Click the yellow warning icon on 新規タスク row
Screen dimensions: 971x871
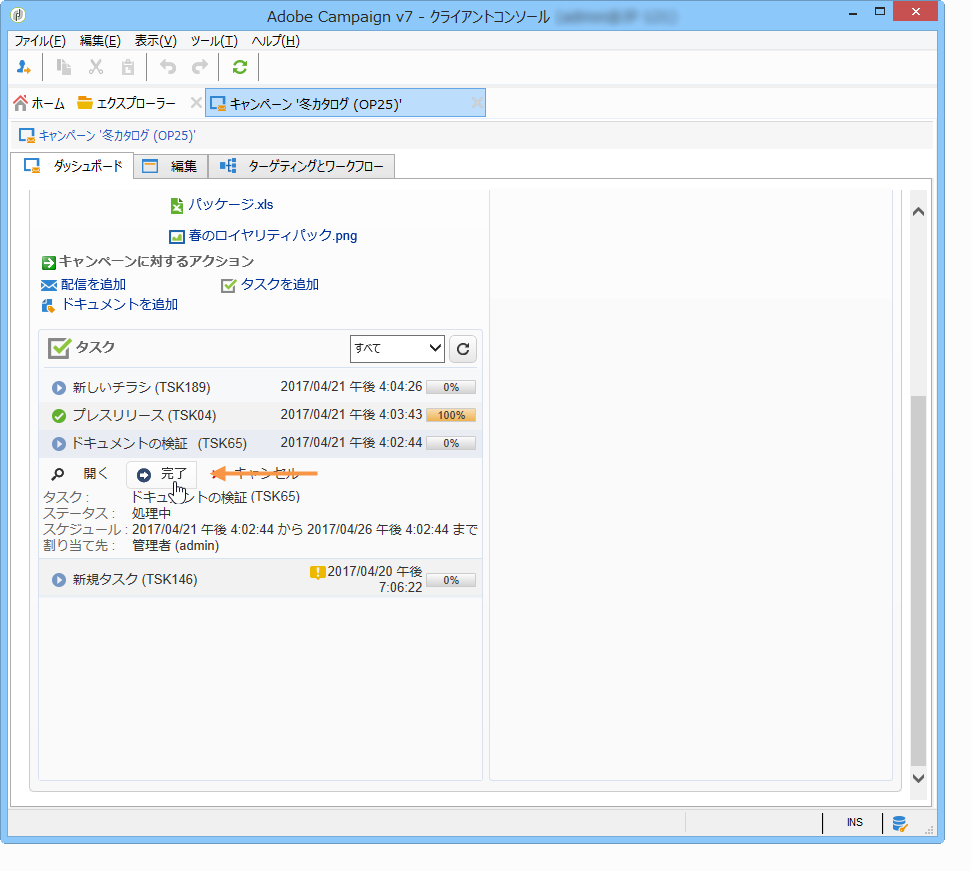[x=318, y=573]
